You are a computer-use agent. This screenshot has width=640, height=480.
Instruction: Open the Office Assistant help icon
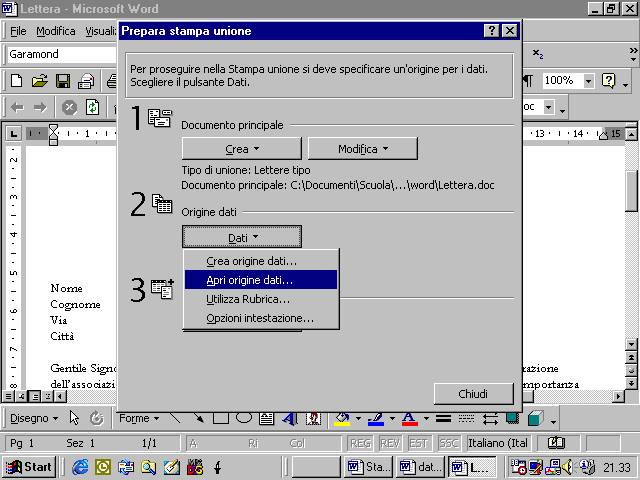(x=608, y=81)
